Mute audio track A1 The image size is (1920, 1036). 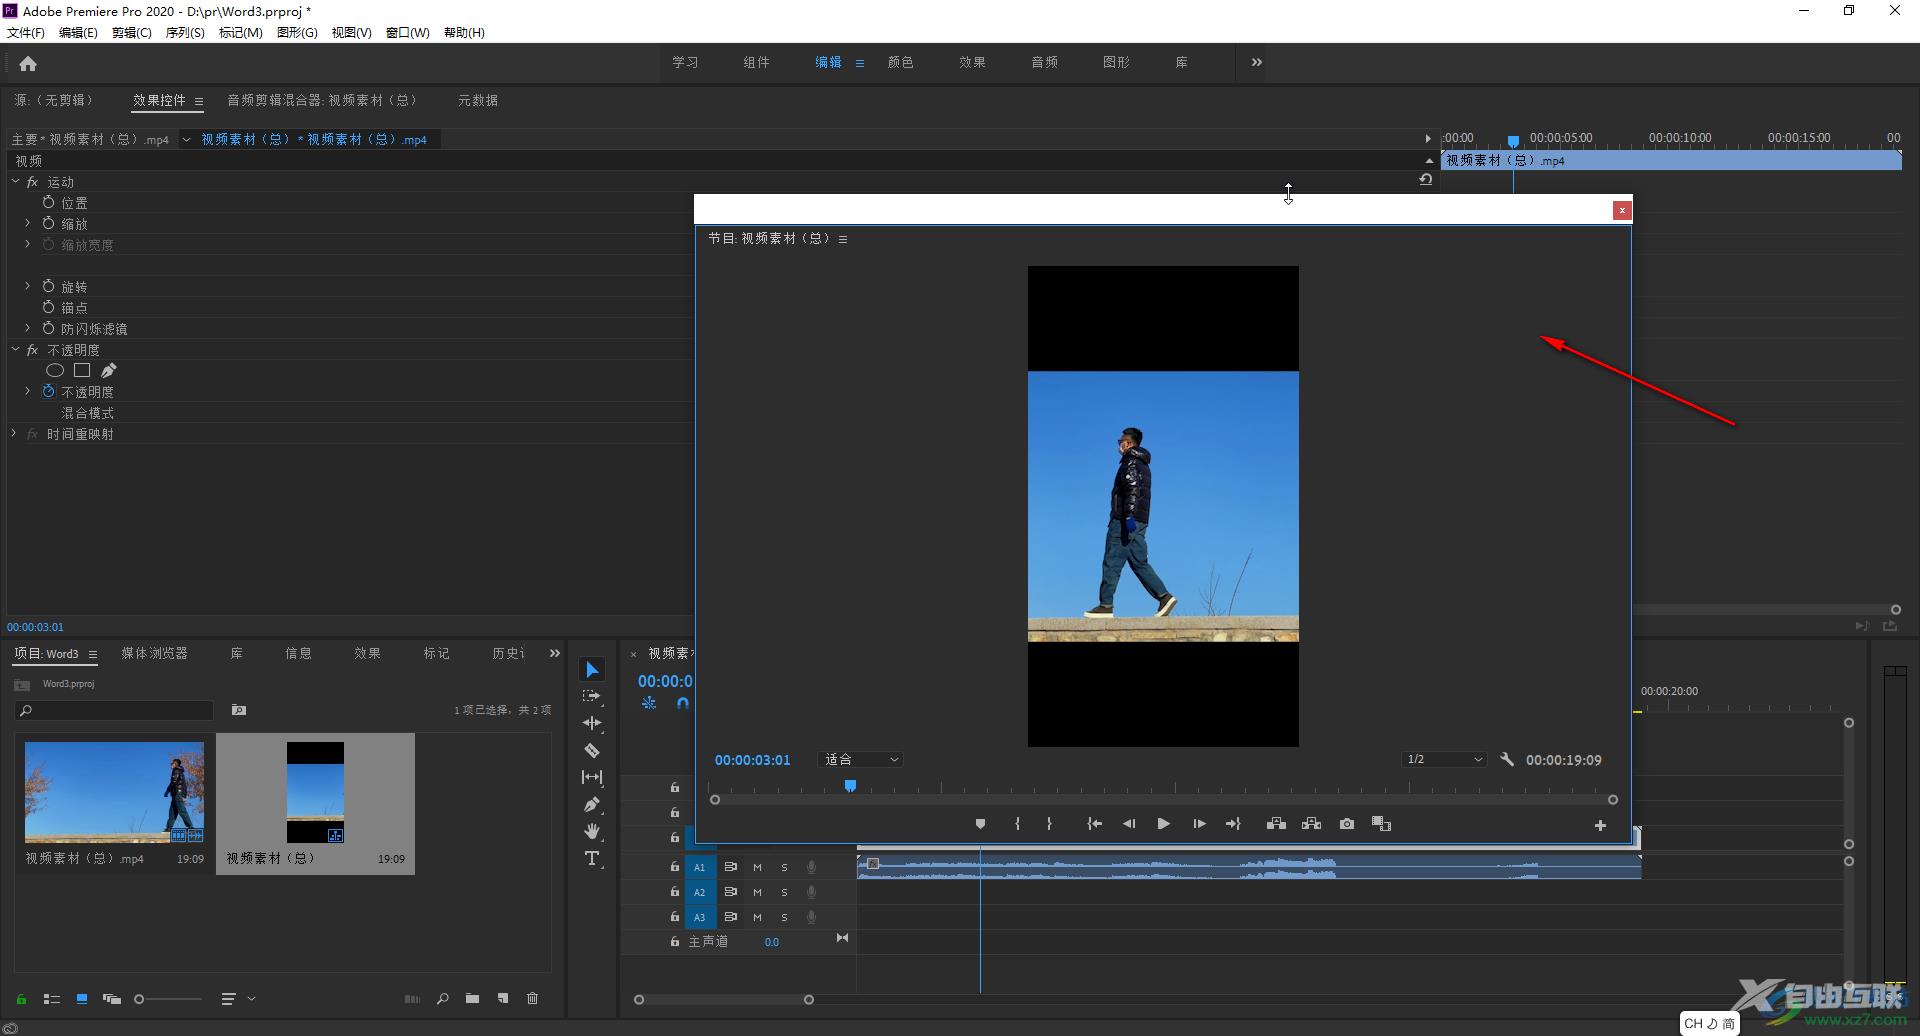(x=757, y=867)
